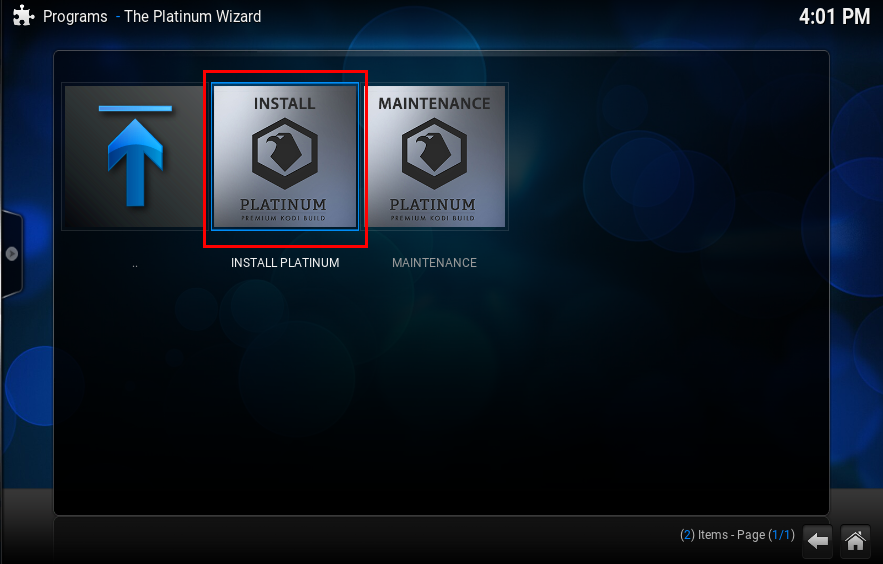883x564 pixels.
Task: Expand the left side options panel
Action: click(12, 254)
